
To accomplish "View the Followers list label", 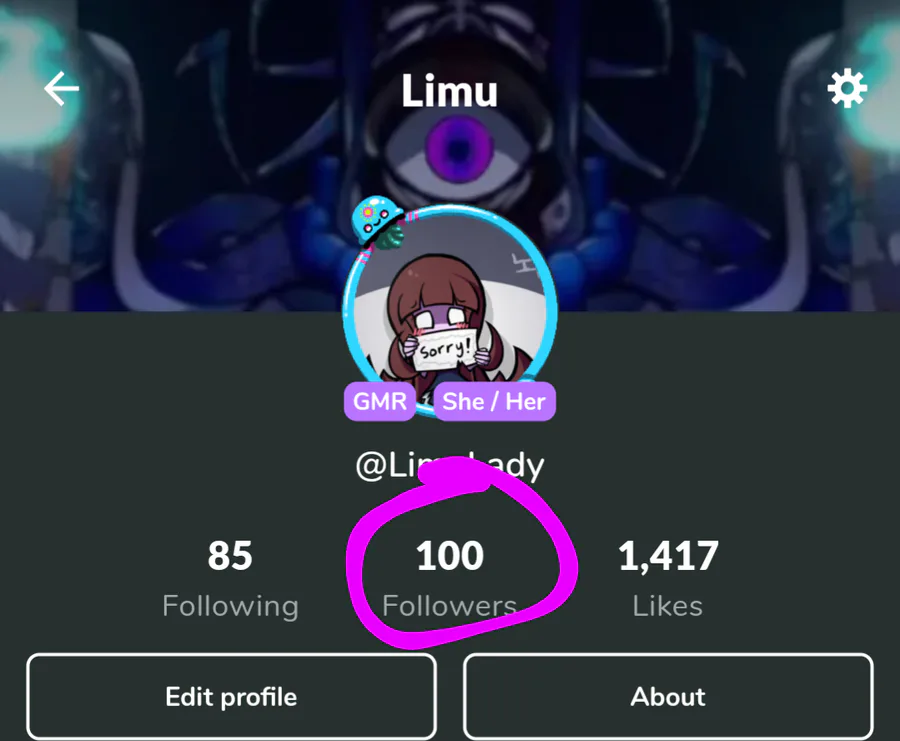I will pyautogui.click(x=449, y=606).
